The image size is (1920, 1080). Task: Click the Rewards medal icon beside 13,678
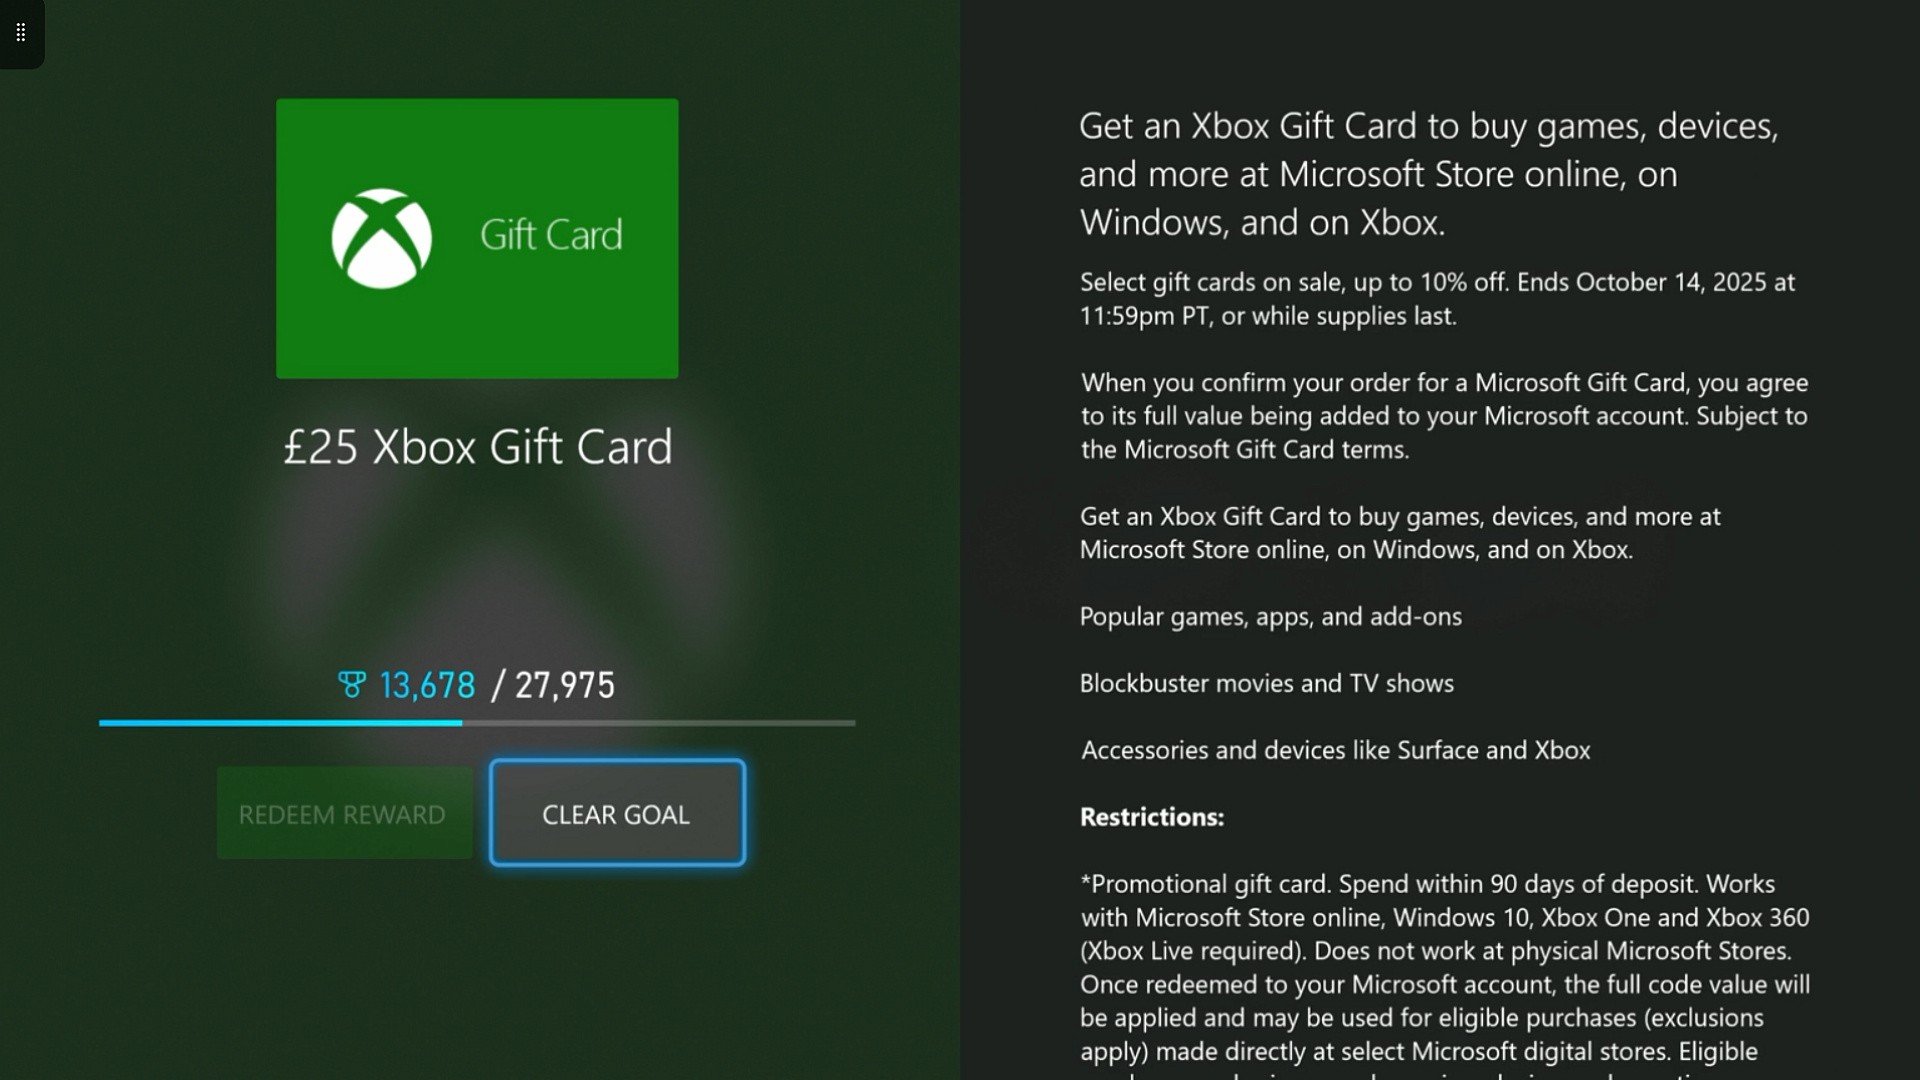click(x=352, y=685)
